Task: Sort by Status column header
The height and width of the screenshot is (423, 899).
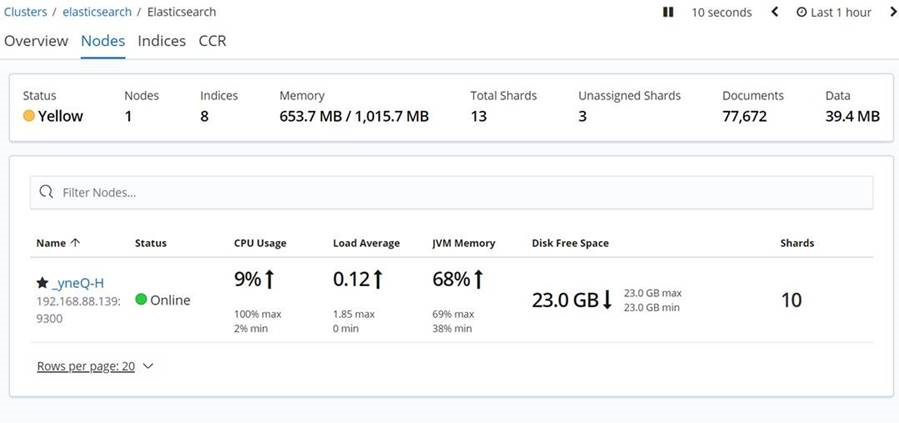Action: [x=151, y=243]
